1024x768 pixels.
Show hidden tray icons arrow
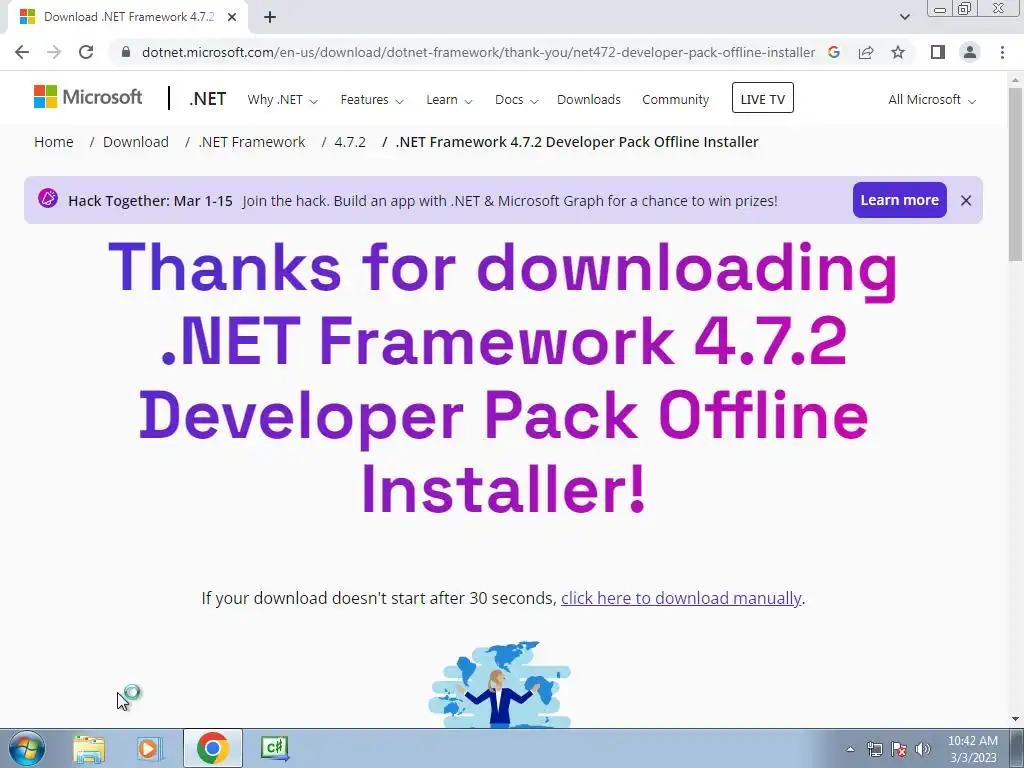[850, 749]
